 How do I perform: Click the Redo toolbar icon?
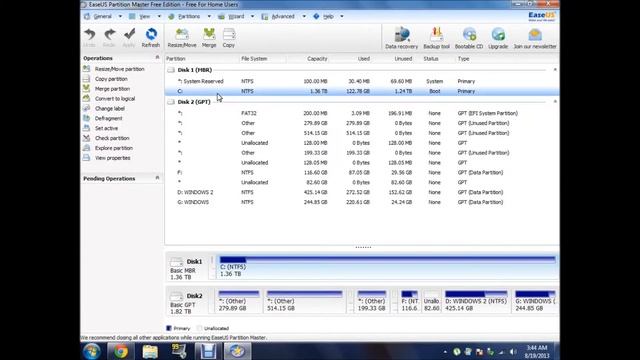point(109,38)
